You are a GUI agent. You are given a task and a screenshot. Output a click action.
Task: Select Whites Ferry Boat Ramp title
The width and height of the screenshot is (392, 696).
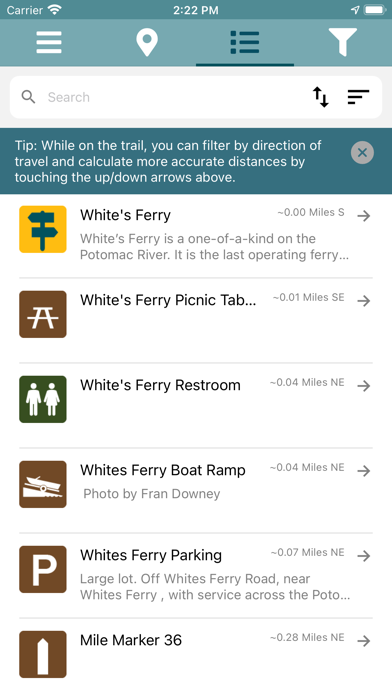pyautogui.click(x=162, y=470)
